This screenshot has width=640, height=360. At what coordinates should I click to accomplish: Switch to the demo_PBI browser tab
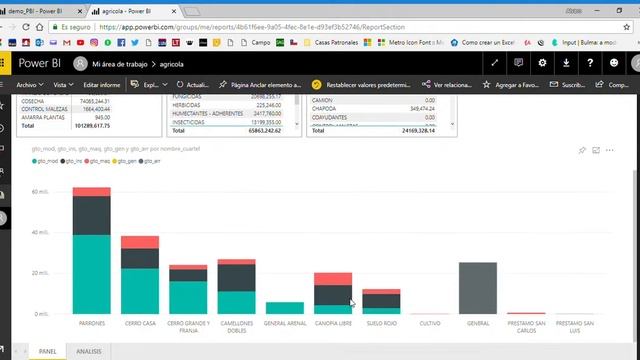click(x=42, y=11)
